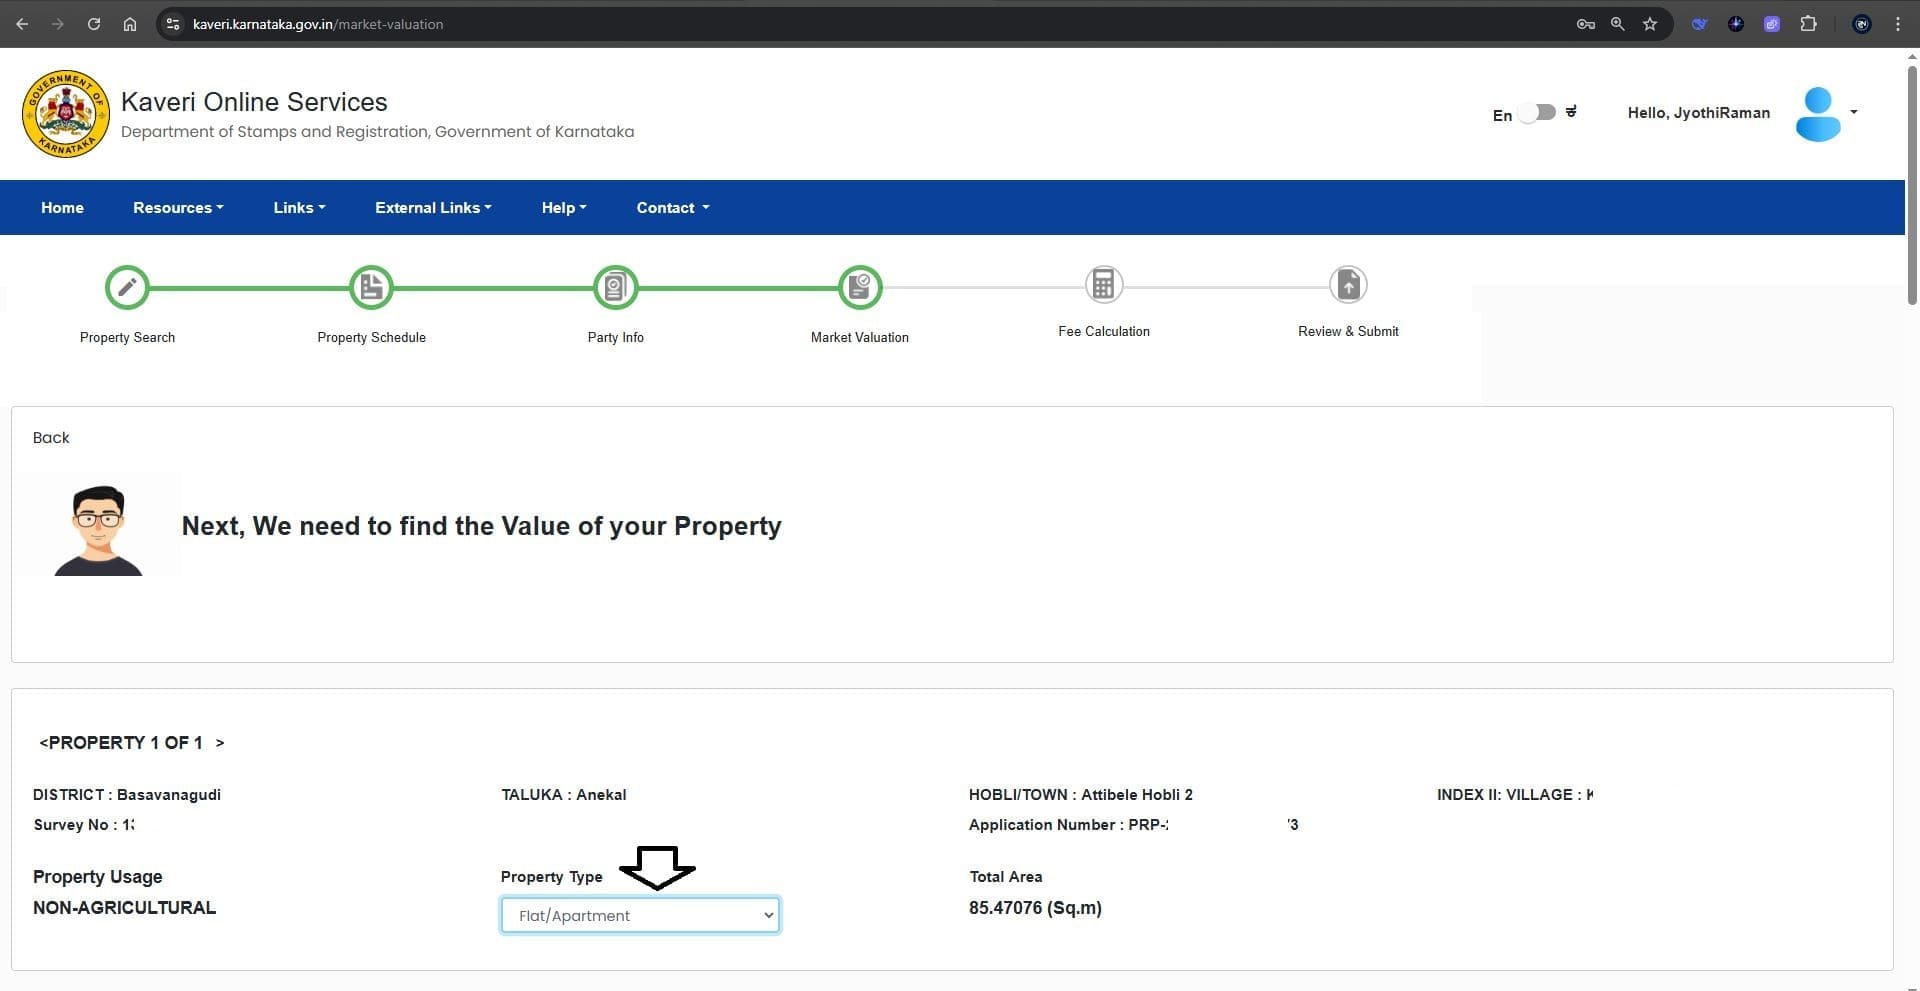Click the Back link
This screenshot has height=991, width=1920.
point(51,438)
